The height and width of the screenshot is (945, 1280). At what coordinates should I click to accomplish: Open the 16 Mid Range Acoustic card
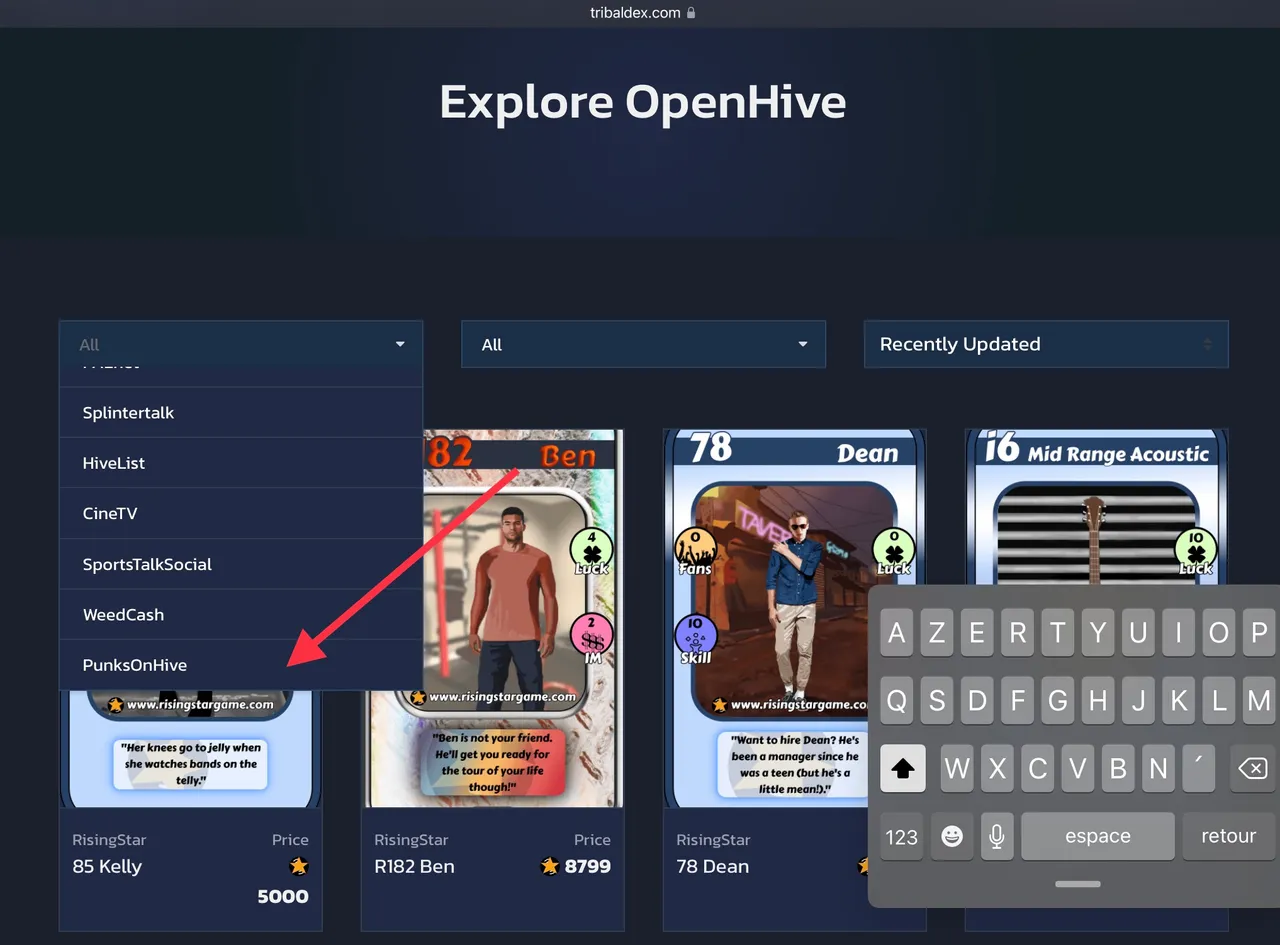[1097, 507]
